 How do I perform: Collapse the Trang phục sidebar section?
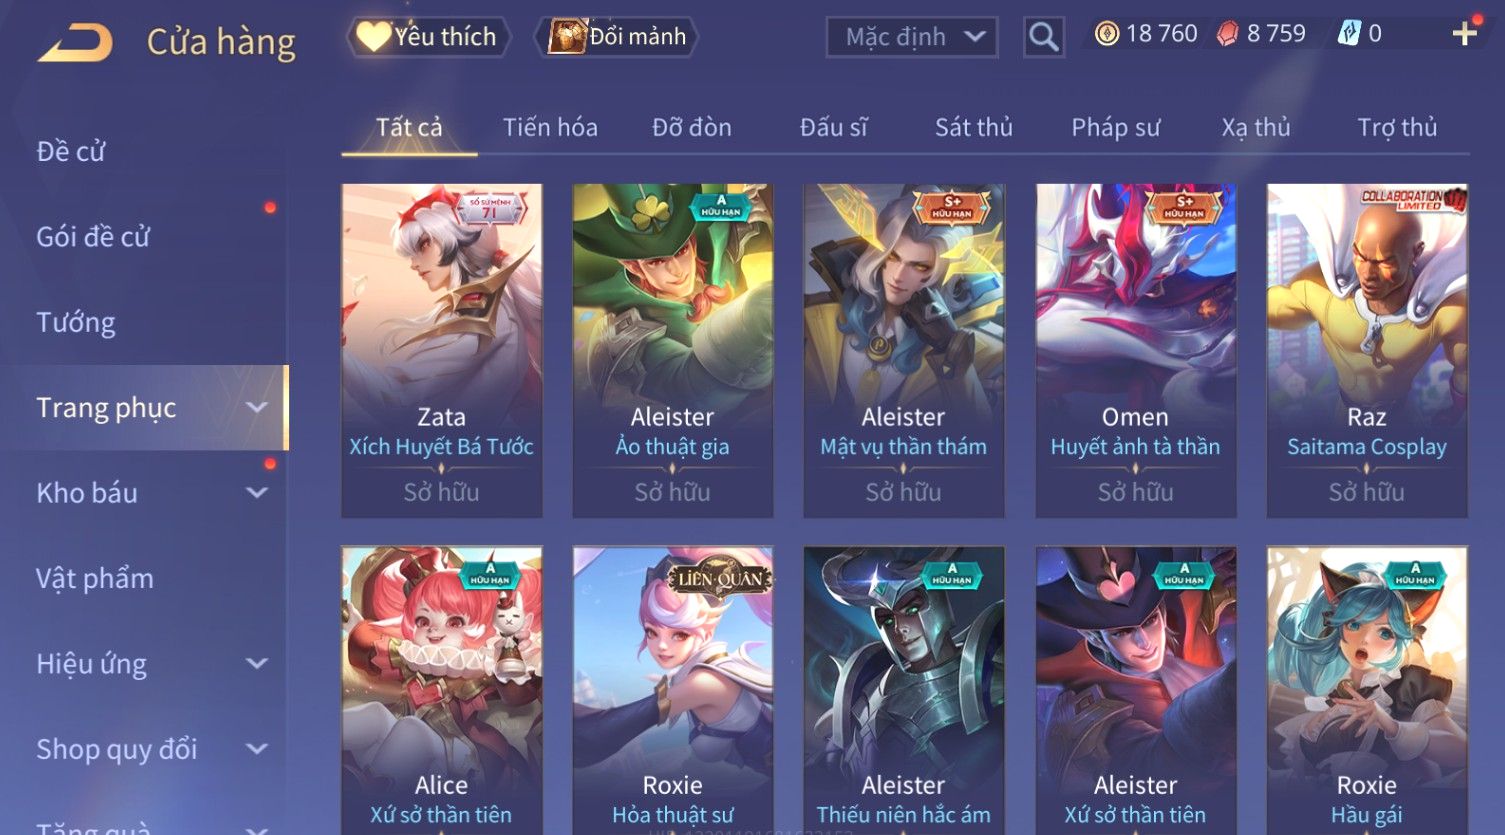click(x=257, y=407)
